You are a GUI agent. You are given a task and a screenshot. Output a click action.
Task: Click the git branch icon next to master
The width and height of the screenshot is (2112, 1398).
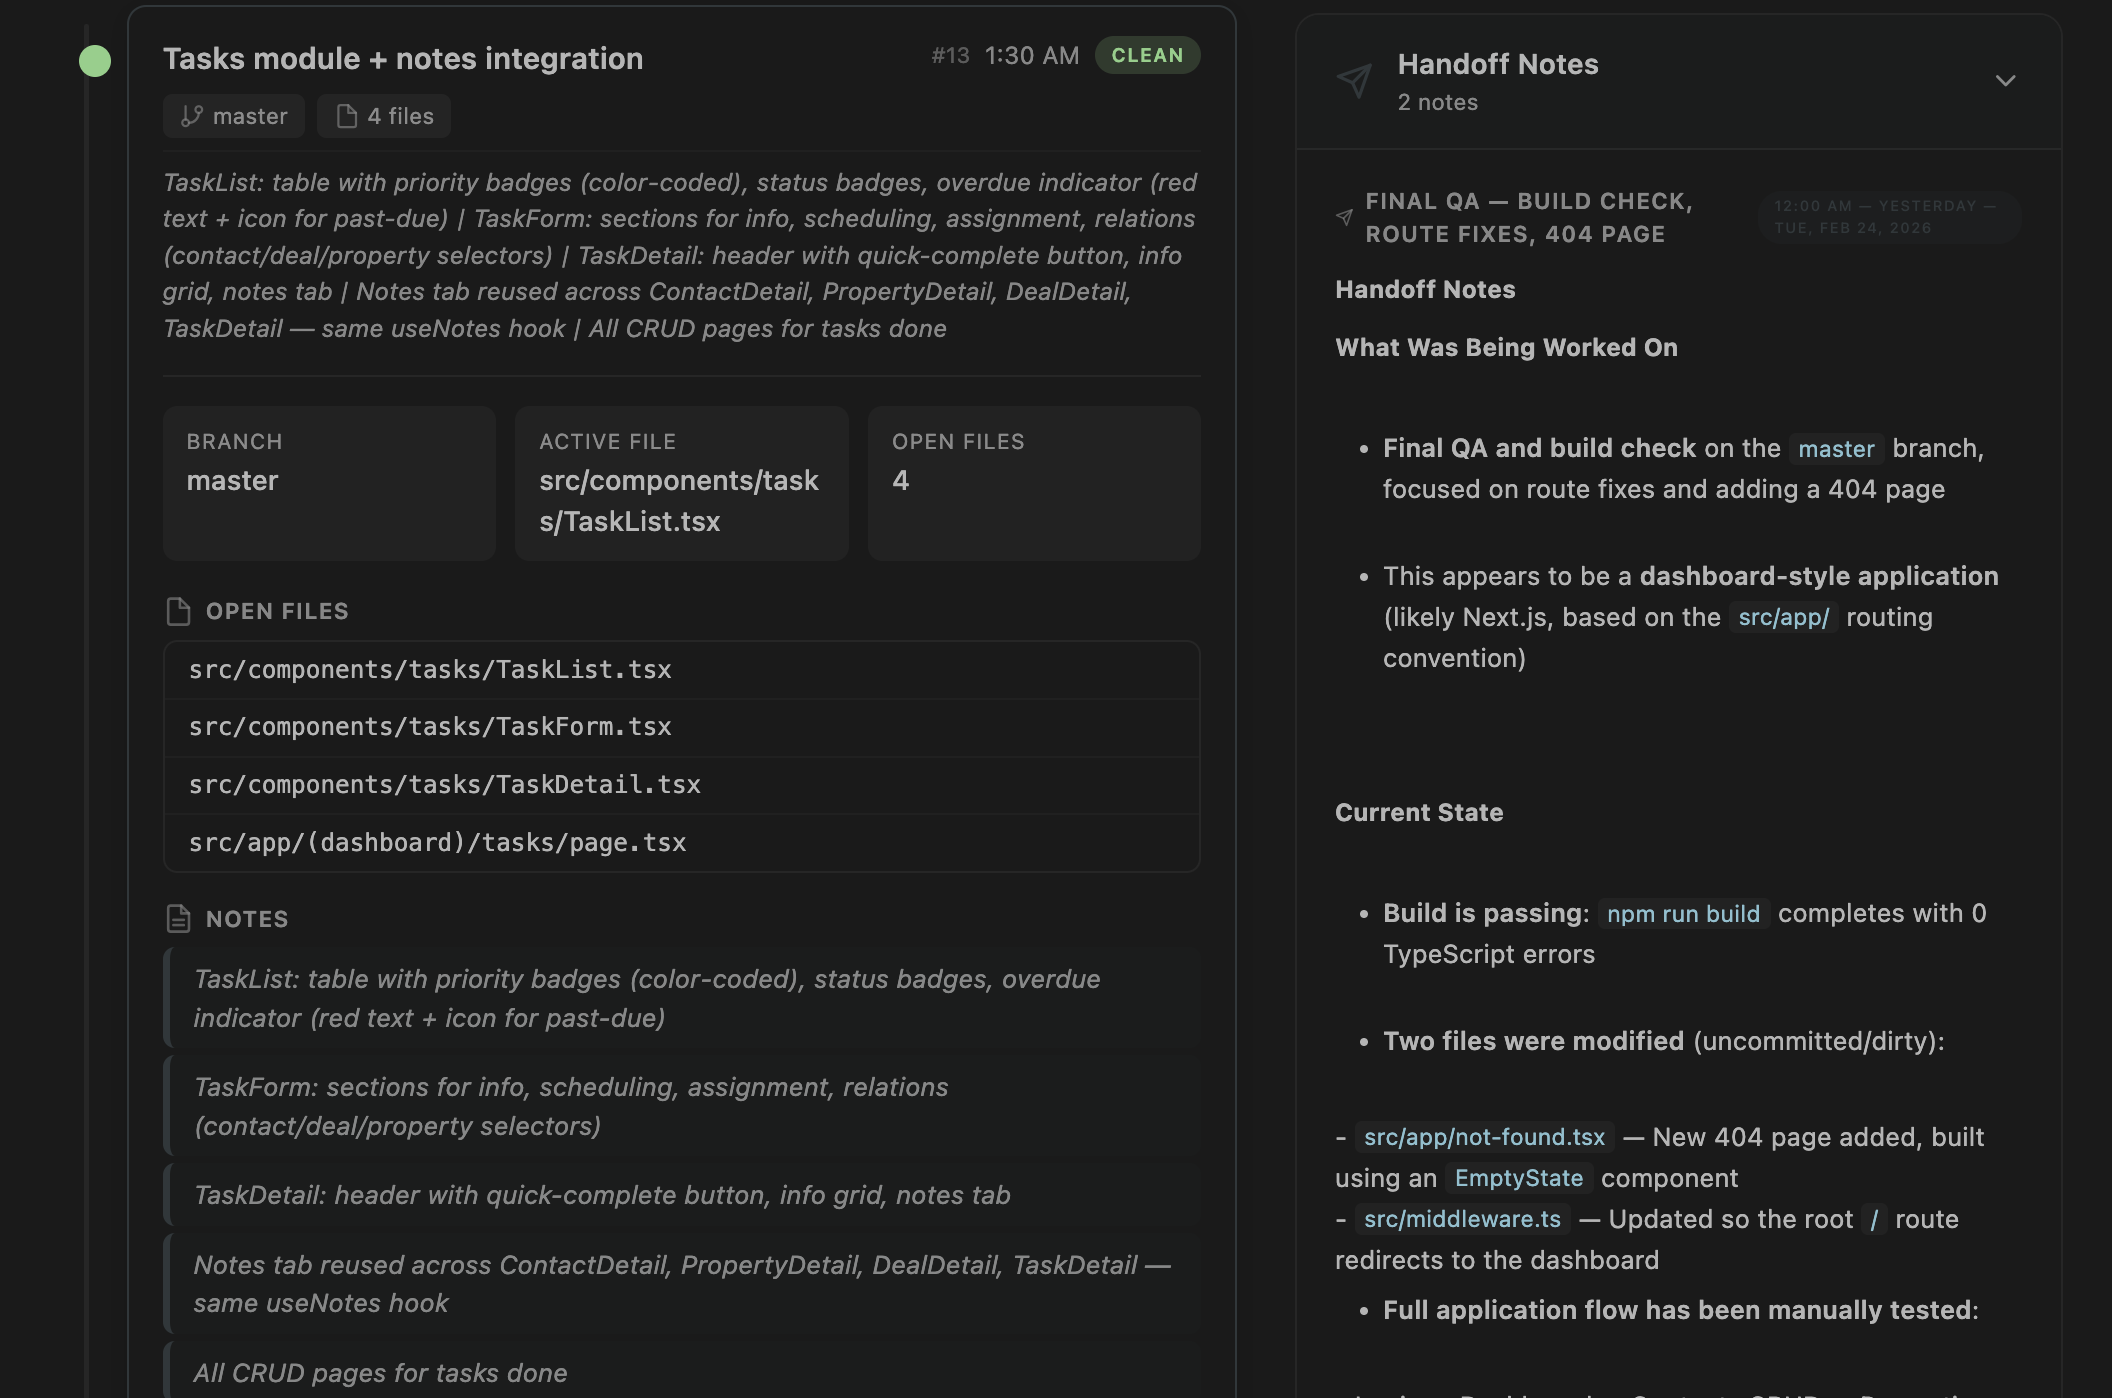tap(191, 116)
